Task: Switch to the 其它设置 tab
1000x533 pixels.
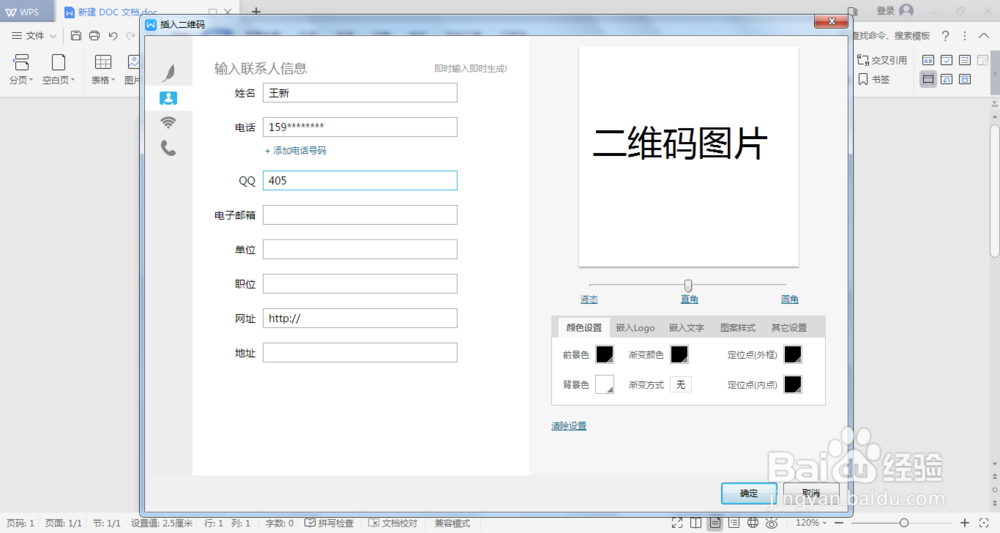Action: coord(789,328)
